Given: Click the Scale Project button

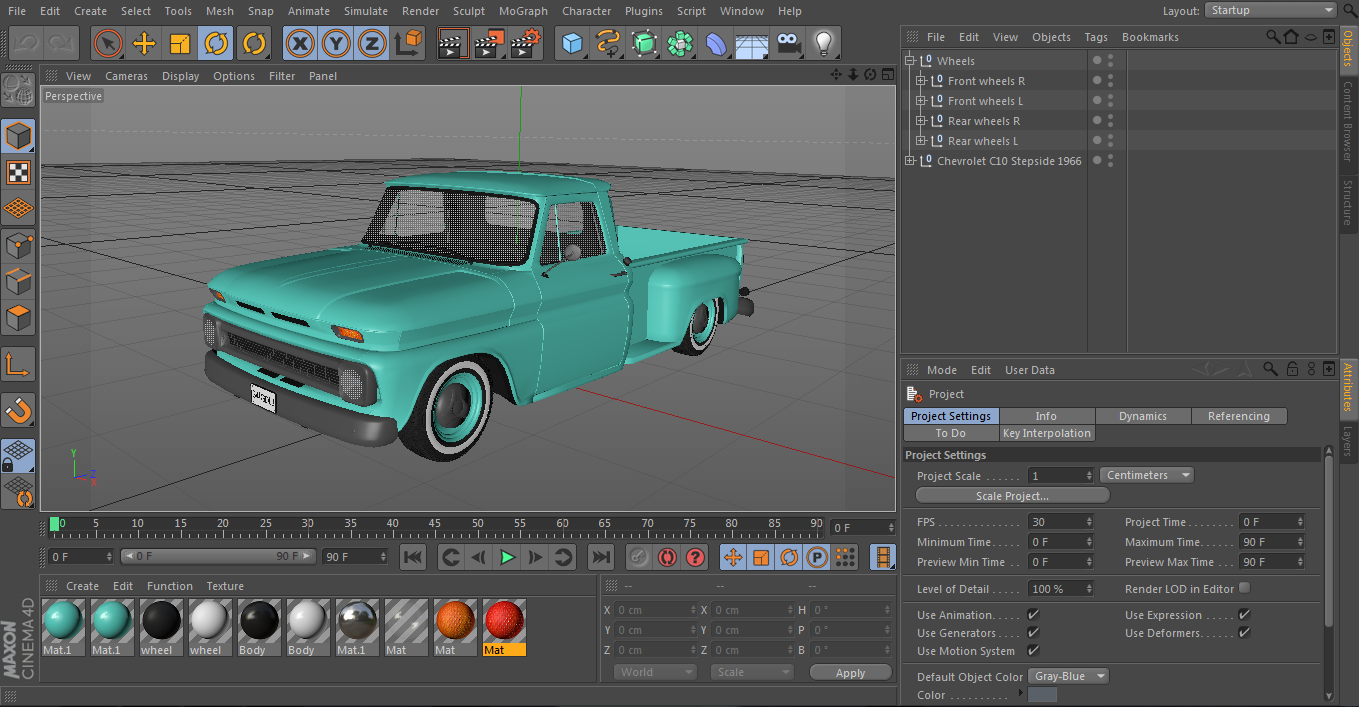Looking at the screenshot, I should (x=1012, y=496).
